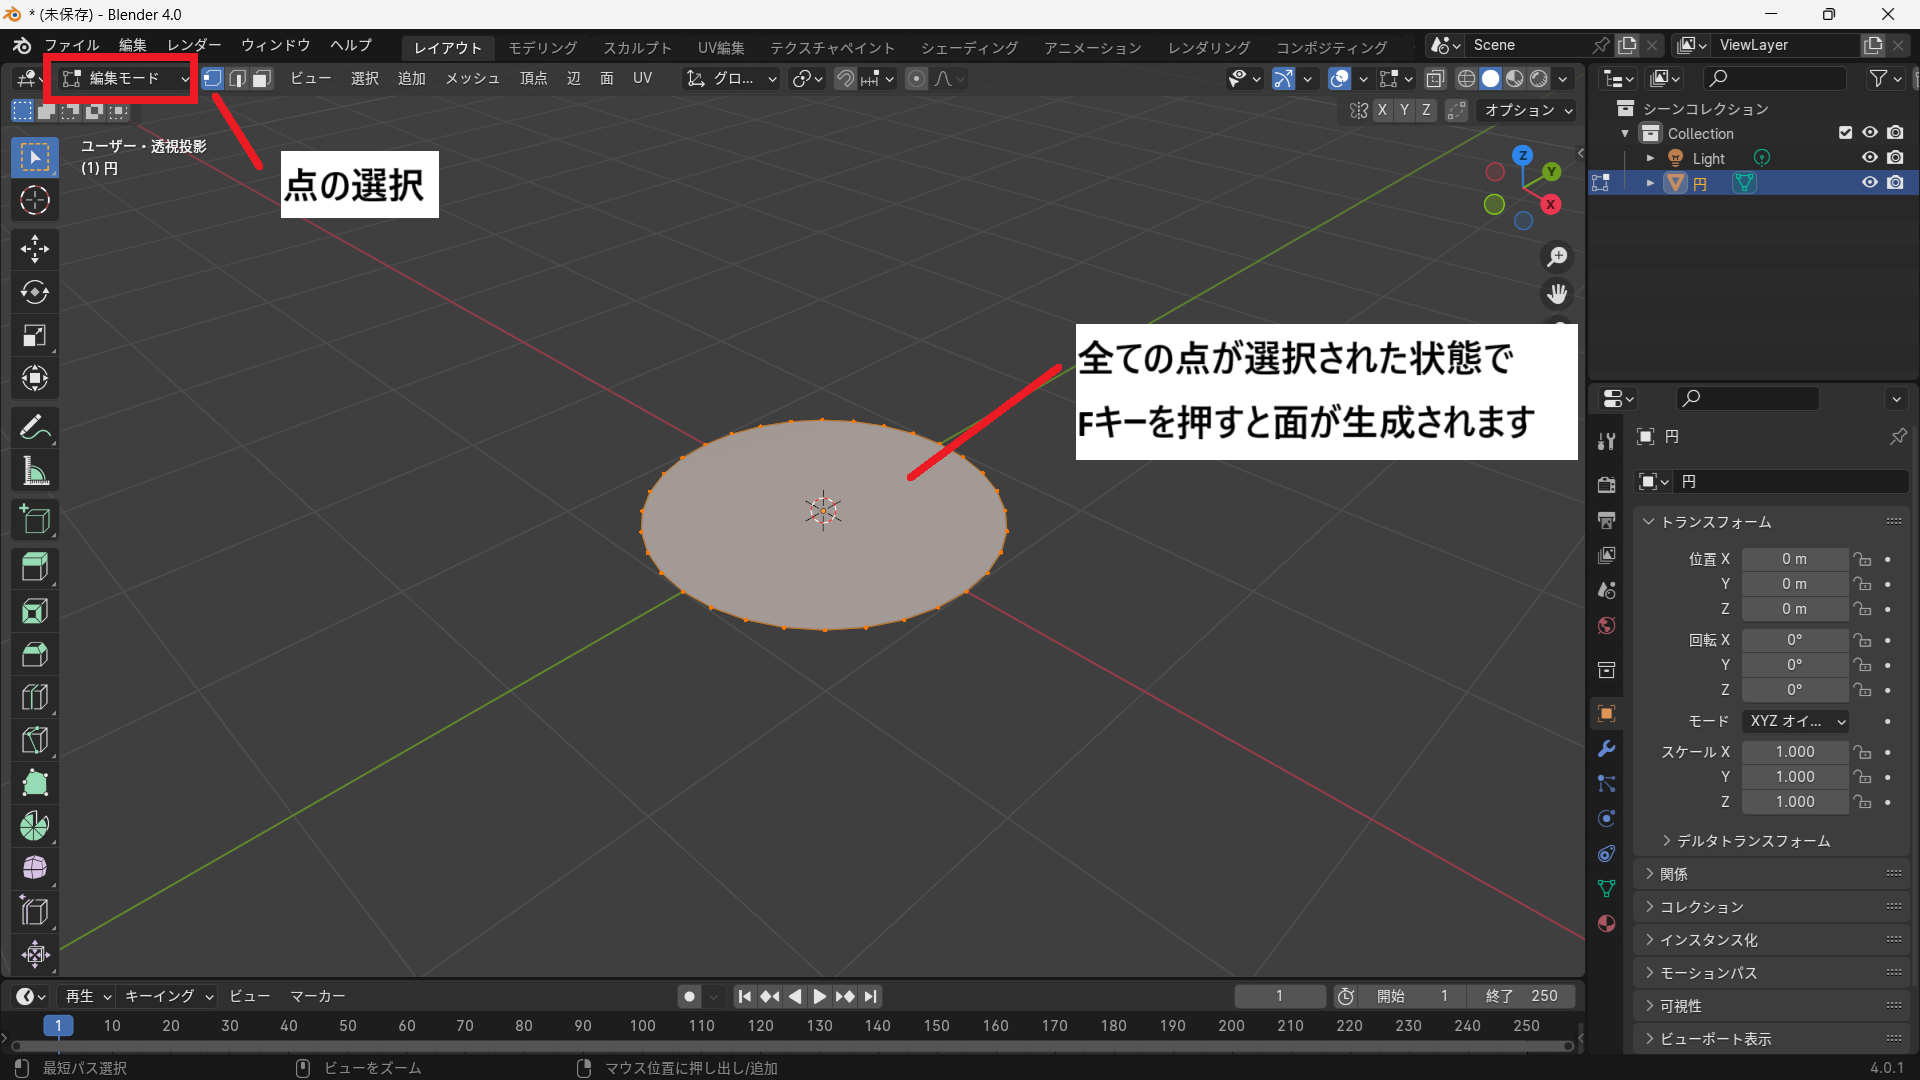Viewport: 1920px width, 1080px height.
Task: Expand the デルタトランスフォーム panel
Action: [x=1752, y=841]
